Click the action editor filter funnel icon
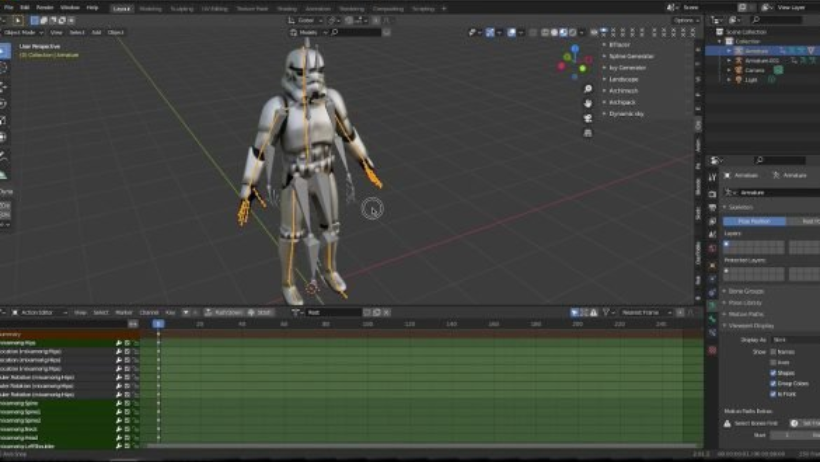Image resolution: width=820 pixels, height=462 pixels. pos(606,312)
